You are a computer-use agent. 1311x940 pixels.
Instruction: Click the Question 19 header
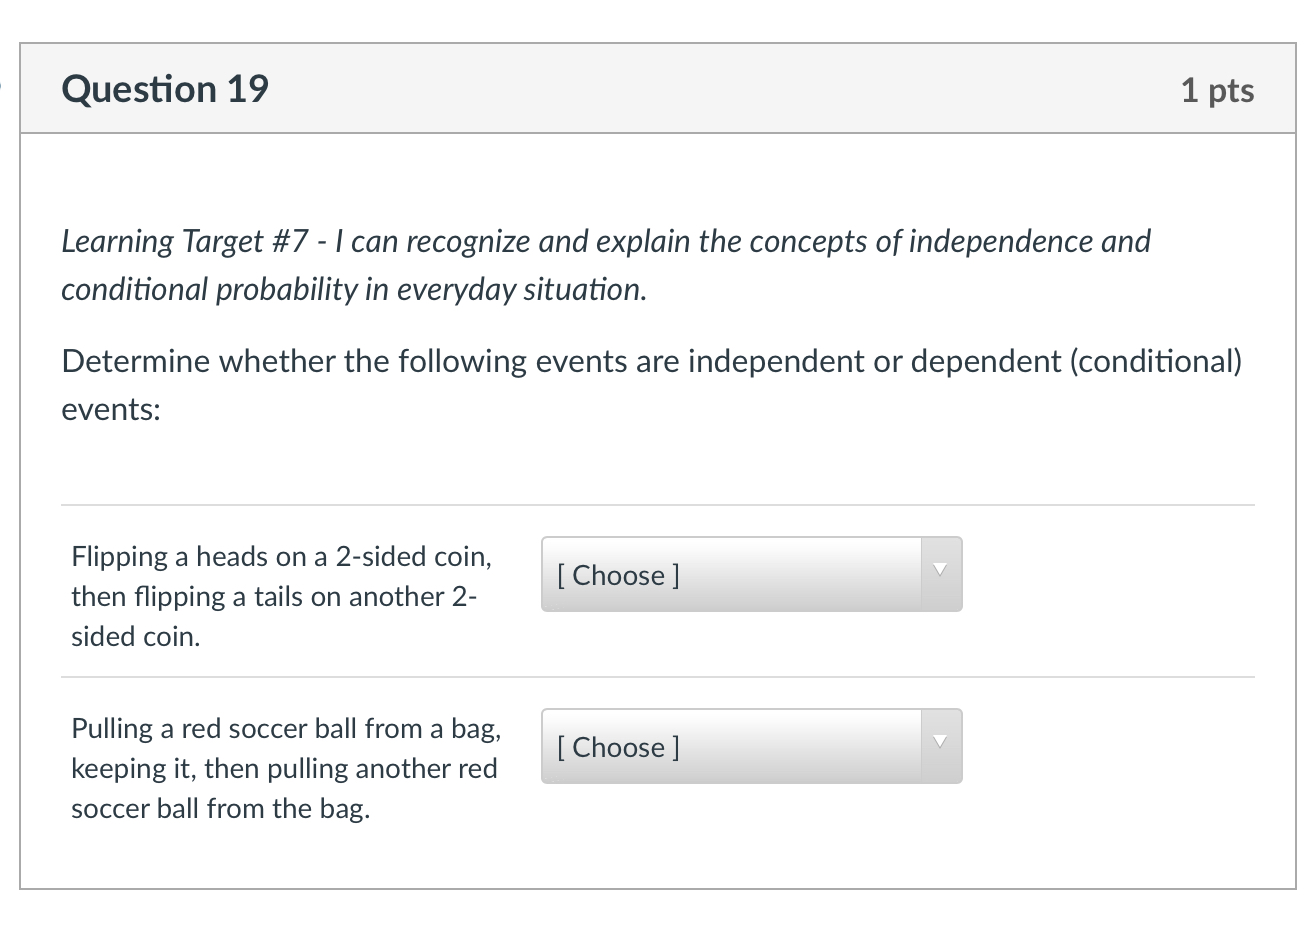point(164,89)
